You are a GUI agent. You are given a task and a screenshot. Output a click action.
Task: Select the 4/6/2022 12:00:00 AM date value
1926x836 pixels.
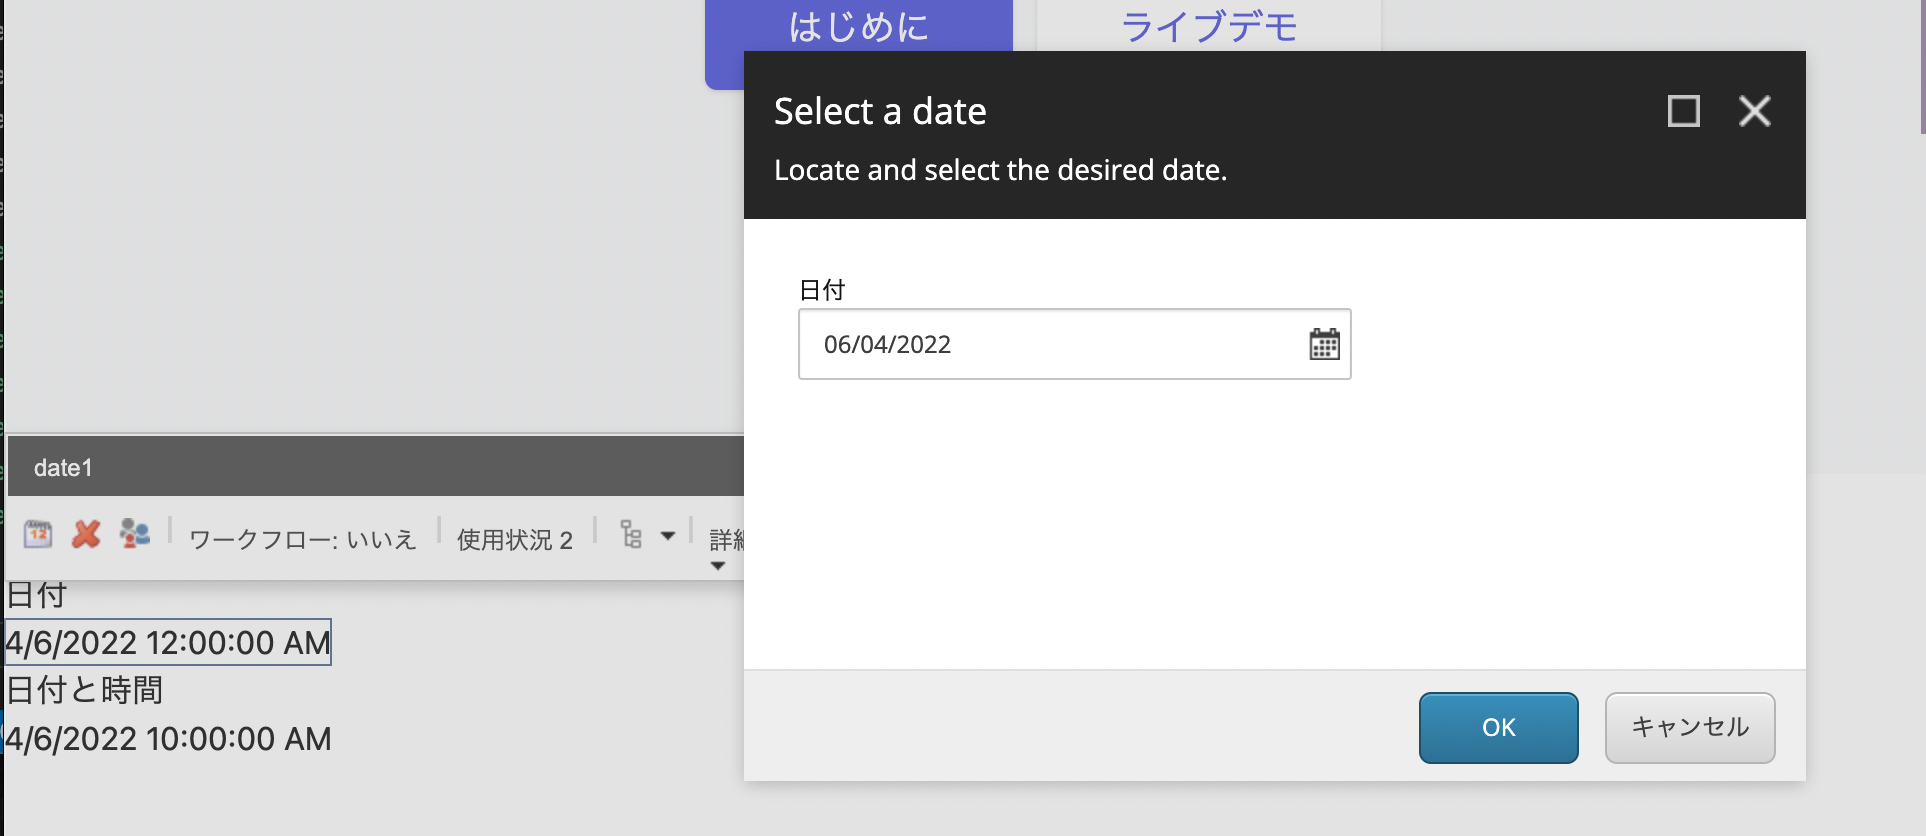click(168, 642)
